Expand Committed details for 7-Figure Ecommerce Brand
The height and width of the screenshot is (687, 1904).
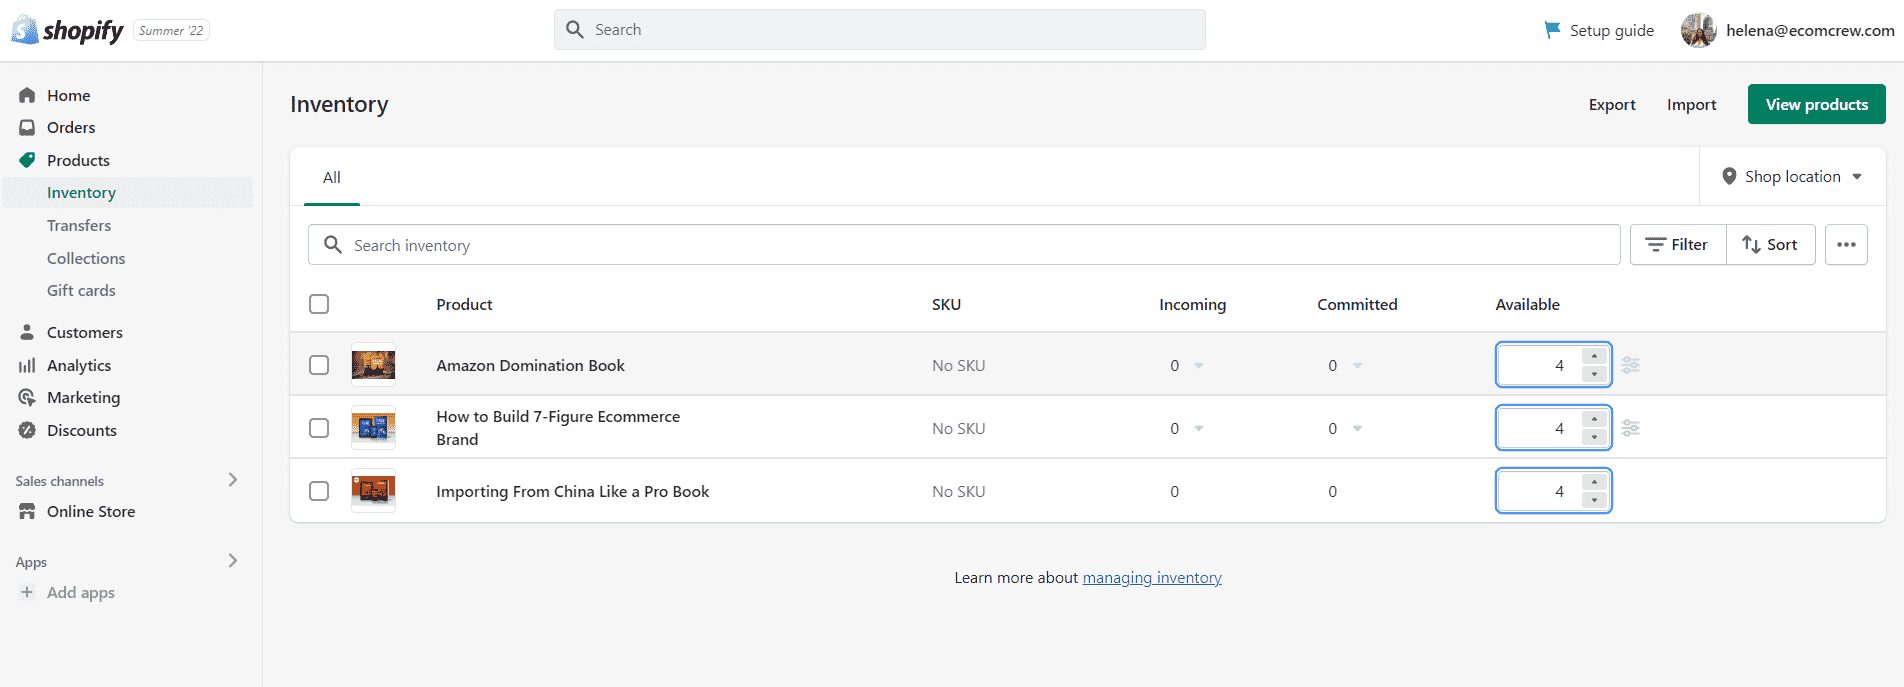click(1357, 428)
